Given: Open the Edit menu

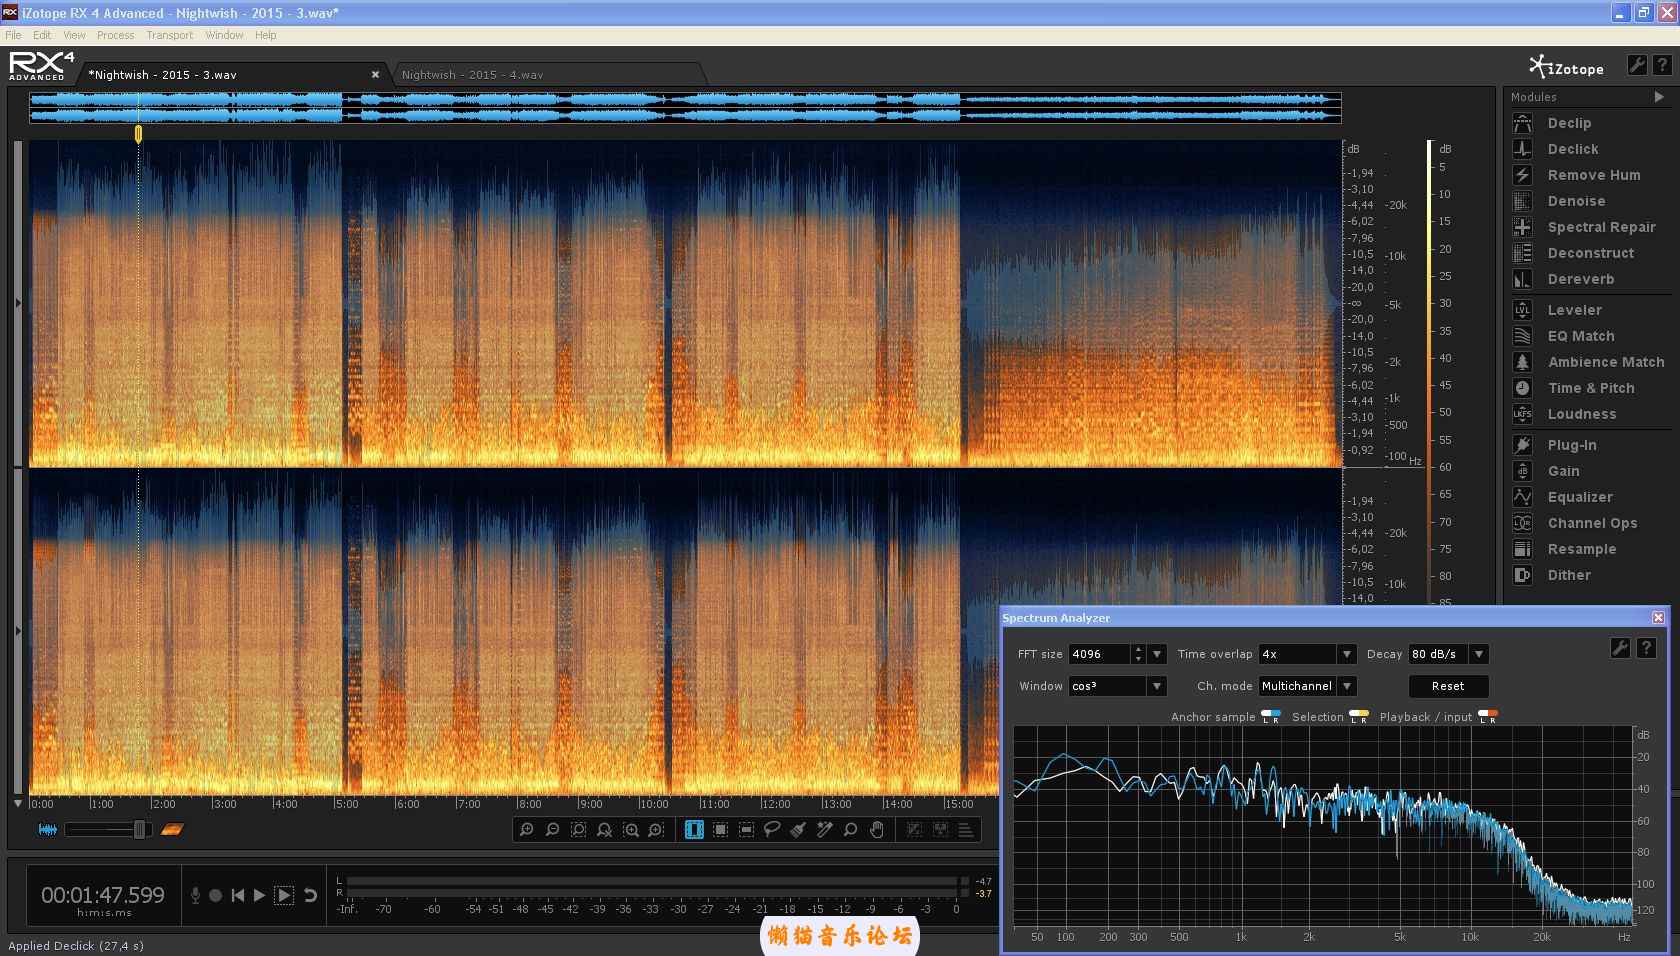Looking at the screenshot, I should click(42, 35).
